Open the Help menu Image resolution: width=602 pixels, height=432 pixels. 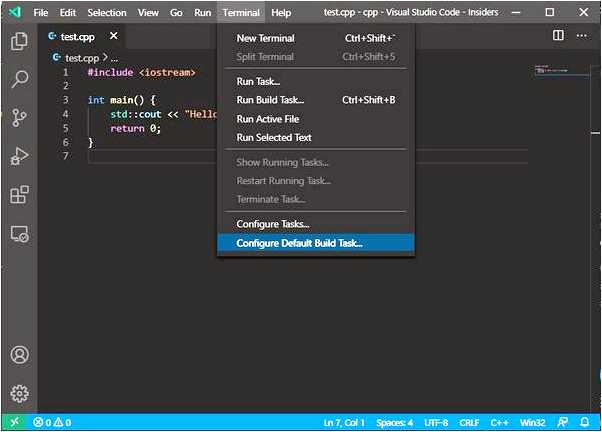(x=281, y=13)
